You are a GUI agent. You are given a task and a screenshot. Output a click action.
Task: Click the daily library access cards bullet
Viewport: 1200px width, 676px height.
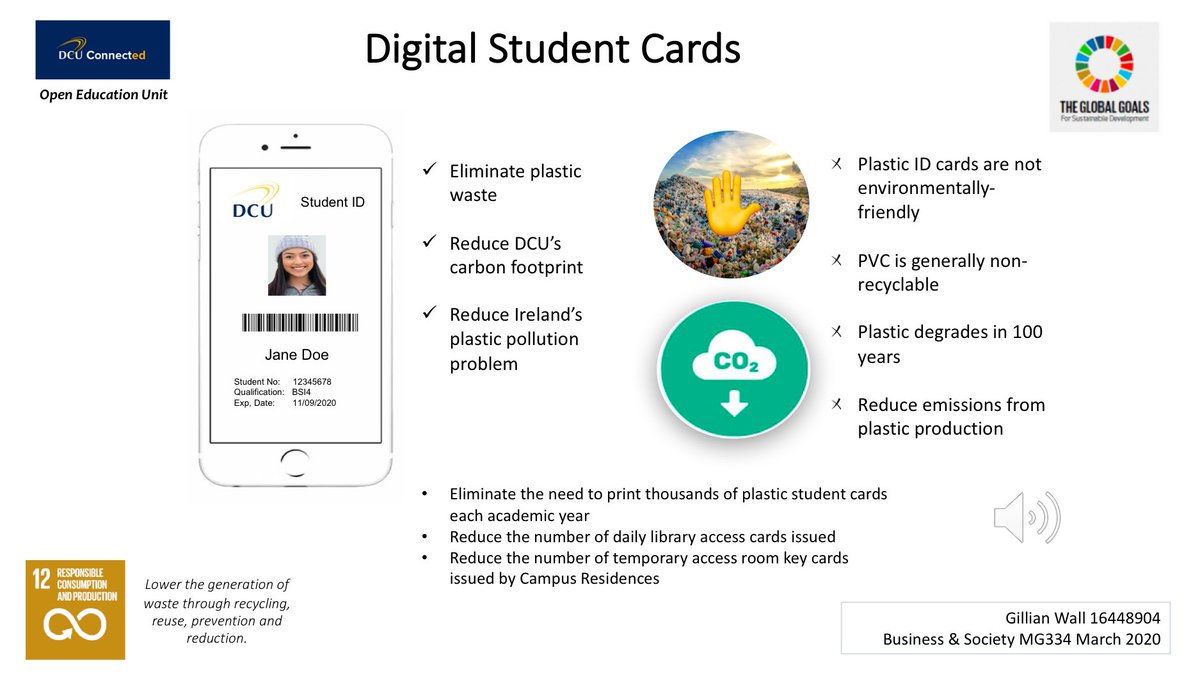(x=629, y=536)
